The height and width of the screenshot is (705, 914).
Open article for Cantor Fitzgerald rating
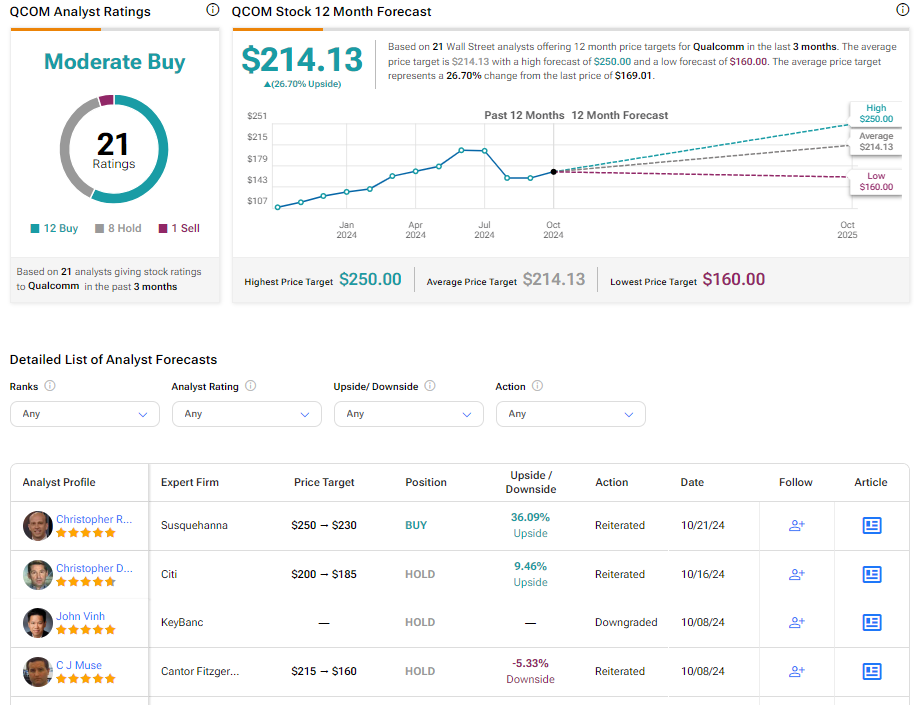[871, 671]
